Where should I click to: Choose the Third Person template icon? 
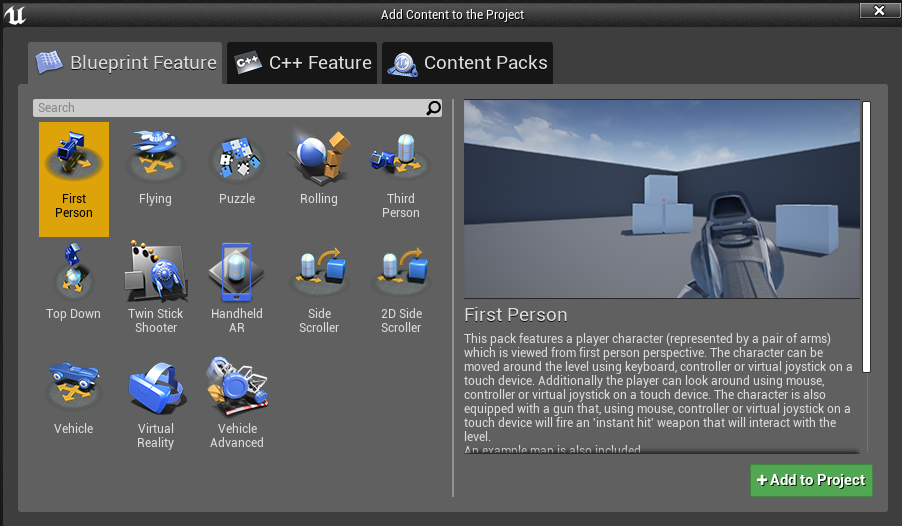(400, 155)
